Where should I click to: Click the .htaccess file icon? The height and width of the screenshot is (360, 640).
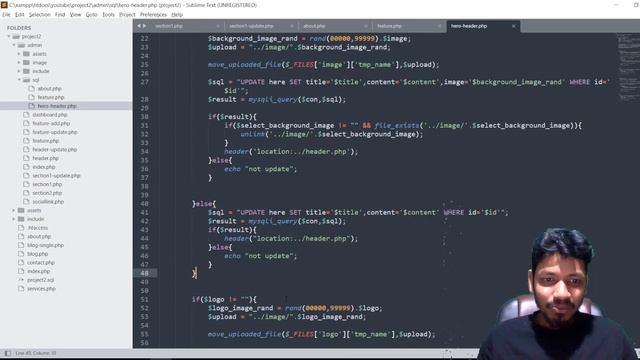tap(21, 228)
